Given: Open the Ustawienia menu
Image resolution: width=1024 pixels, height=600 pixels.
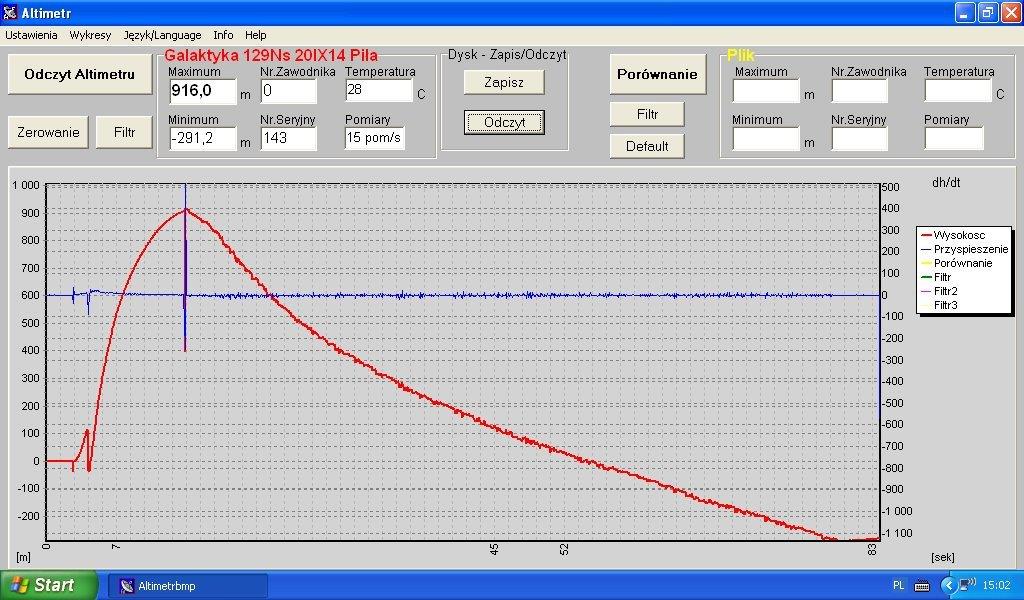Looking at the screenshot, I should click(31, 35).
